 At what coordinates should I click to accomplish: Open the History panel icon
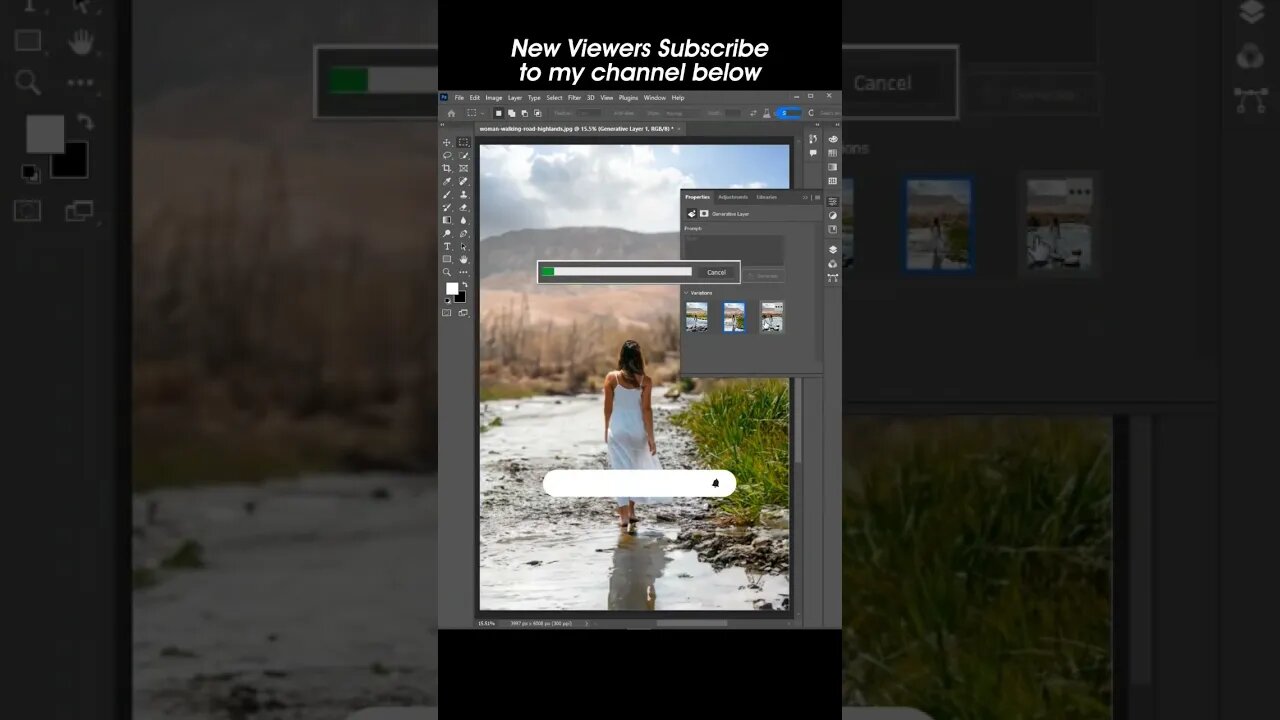click(x=813, y=138)
